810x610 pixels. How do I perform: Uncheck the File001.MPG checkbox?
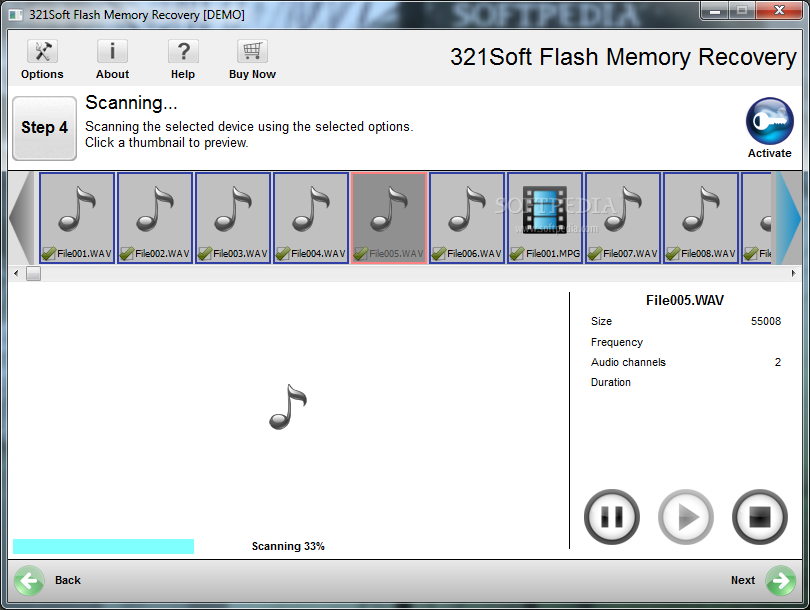(517, 254)
